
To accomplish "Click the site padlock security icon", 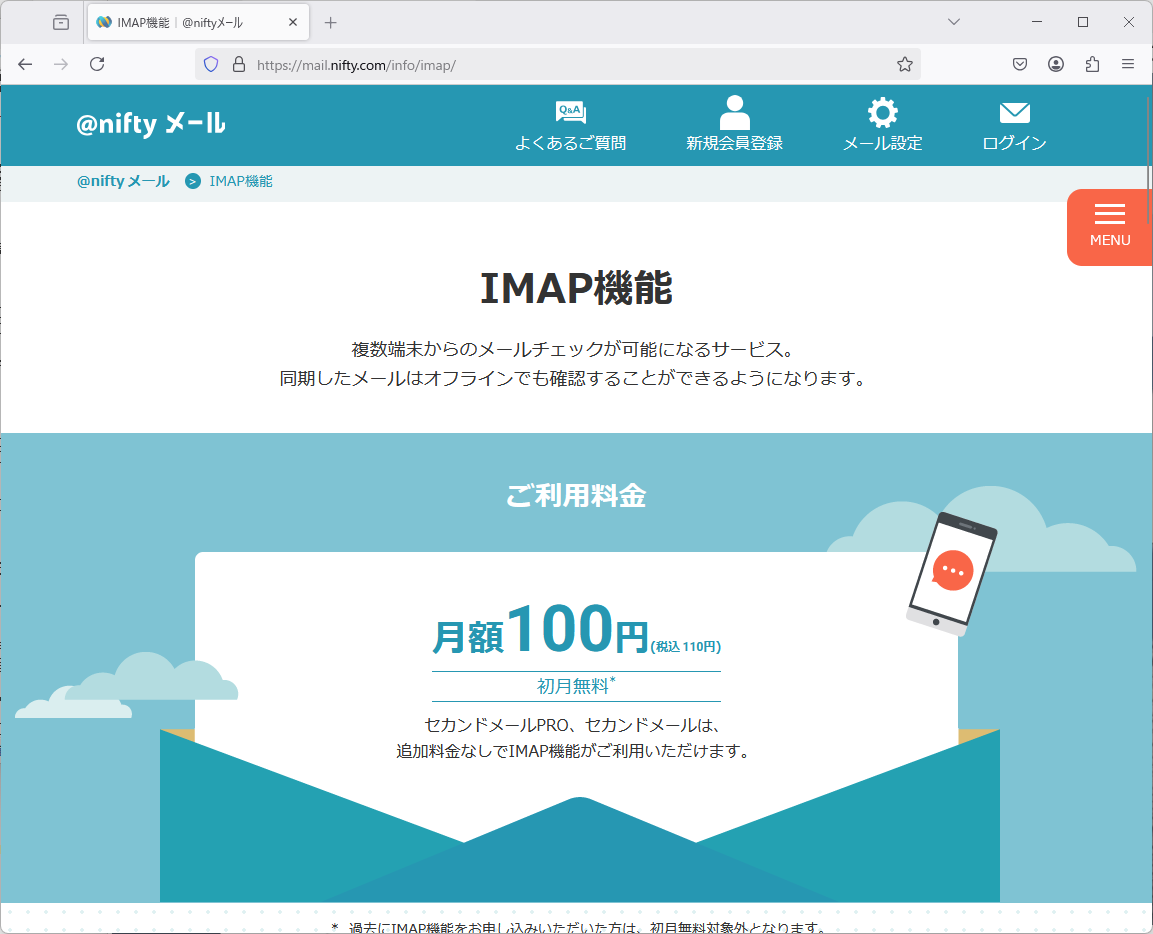I will pyautogui.click(x=238, y=64).
